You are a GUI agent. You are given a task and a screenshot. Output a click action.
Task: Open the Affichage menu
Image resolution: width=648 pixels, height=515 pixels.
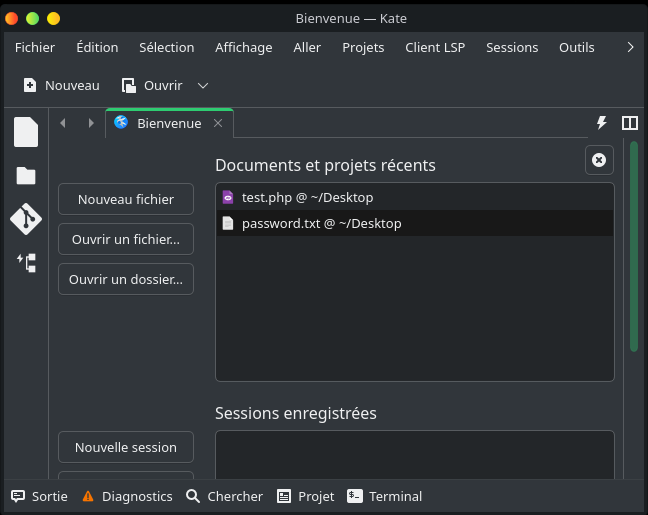tap(243, 47)
